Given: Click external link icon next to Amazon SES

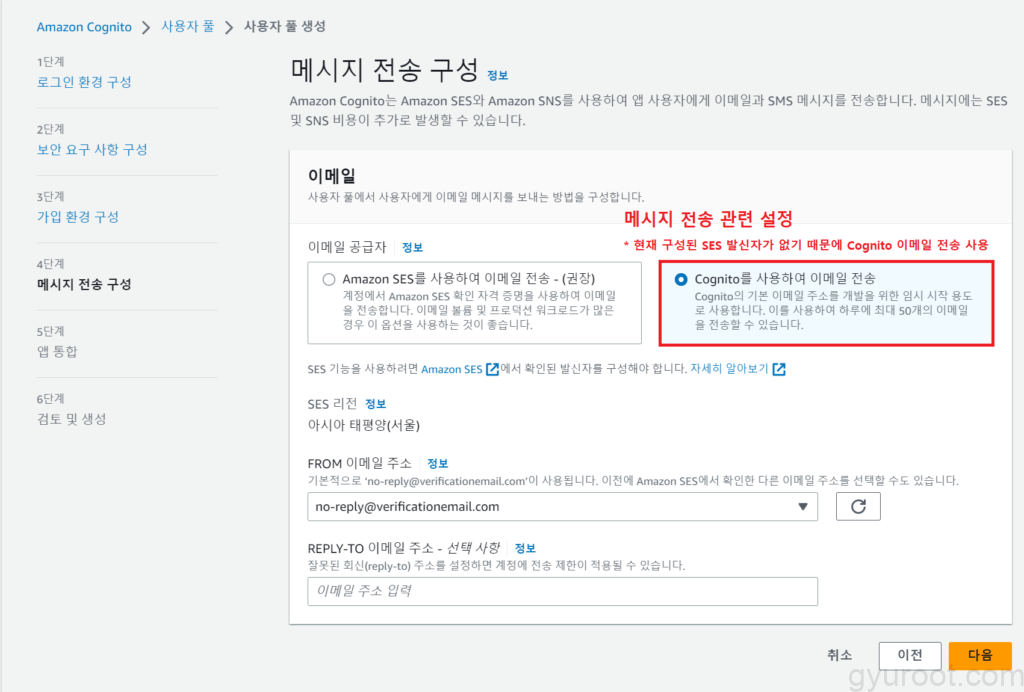Looking at the screenshot, I should click(x=492, y=369).
